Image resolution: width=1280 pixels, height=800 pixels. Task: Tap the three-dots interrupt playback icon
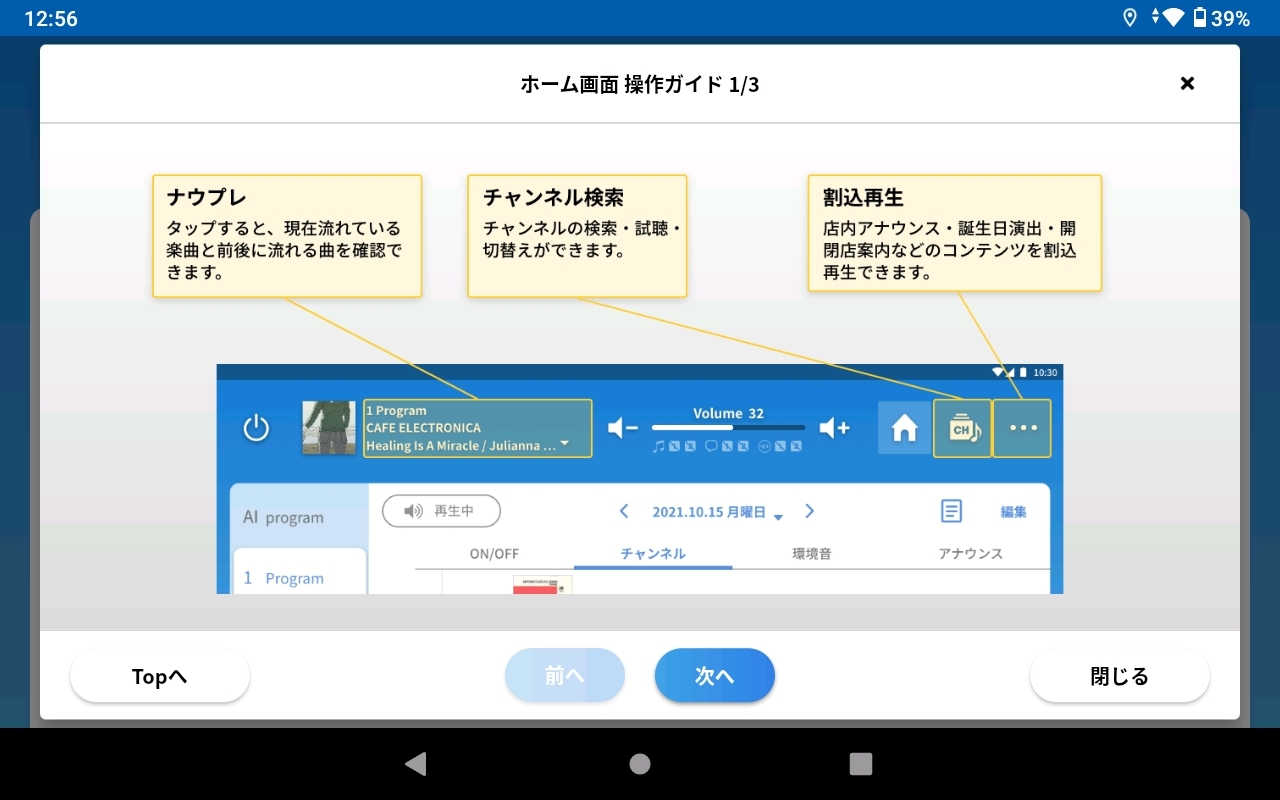tap(1022, 428)
